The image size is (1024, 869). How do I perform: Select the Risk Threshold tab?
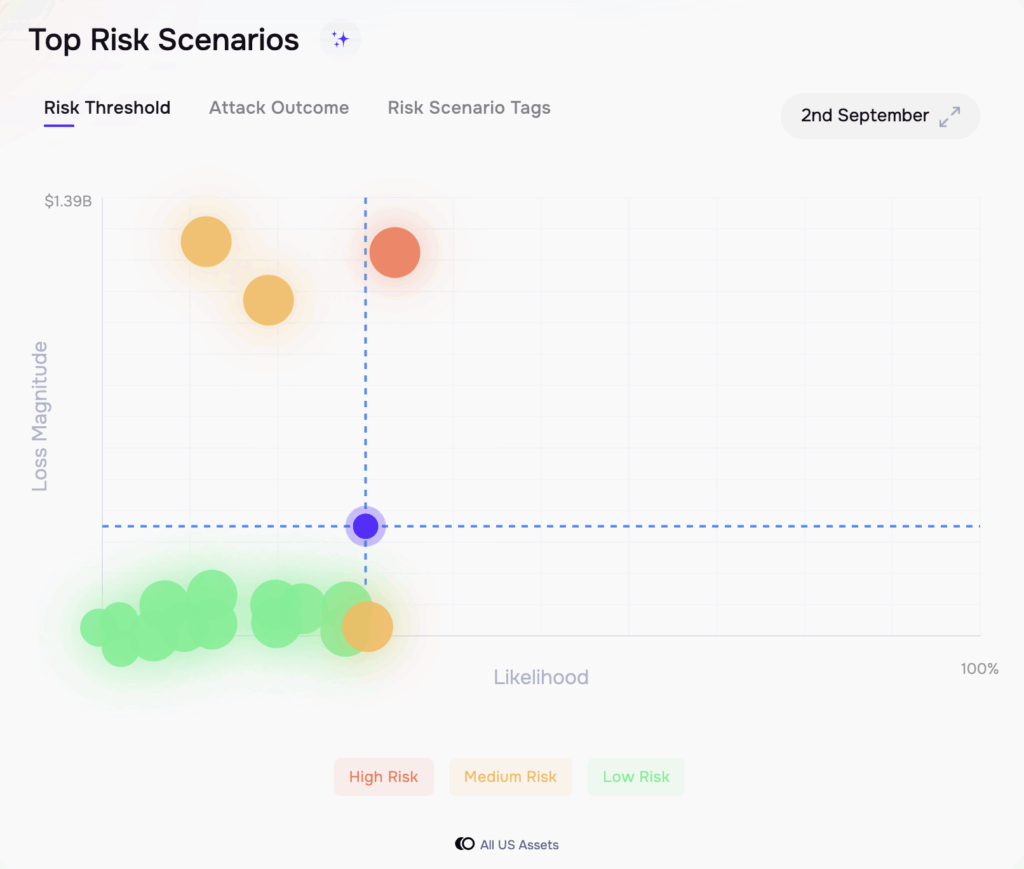click(x=107, y=108)
